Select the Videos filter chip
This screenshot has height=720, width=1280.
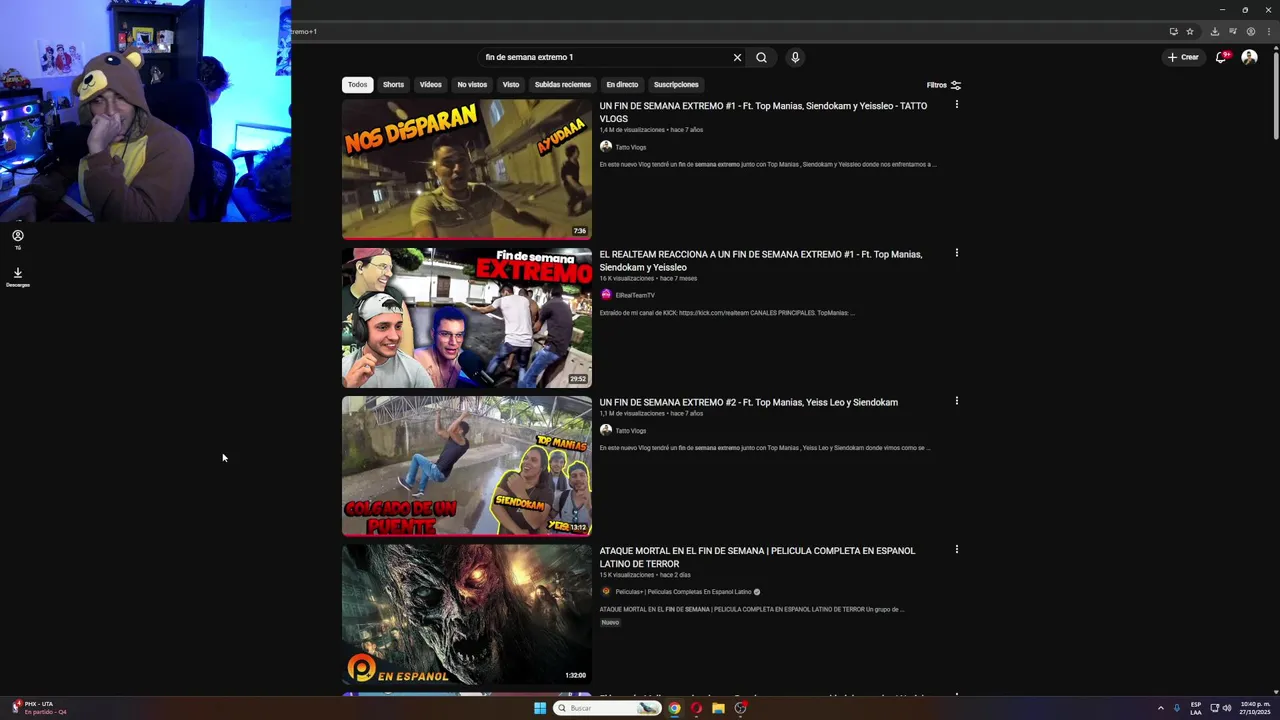430,85
